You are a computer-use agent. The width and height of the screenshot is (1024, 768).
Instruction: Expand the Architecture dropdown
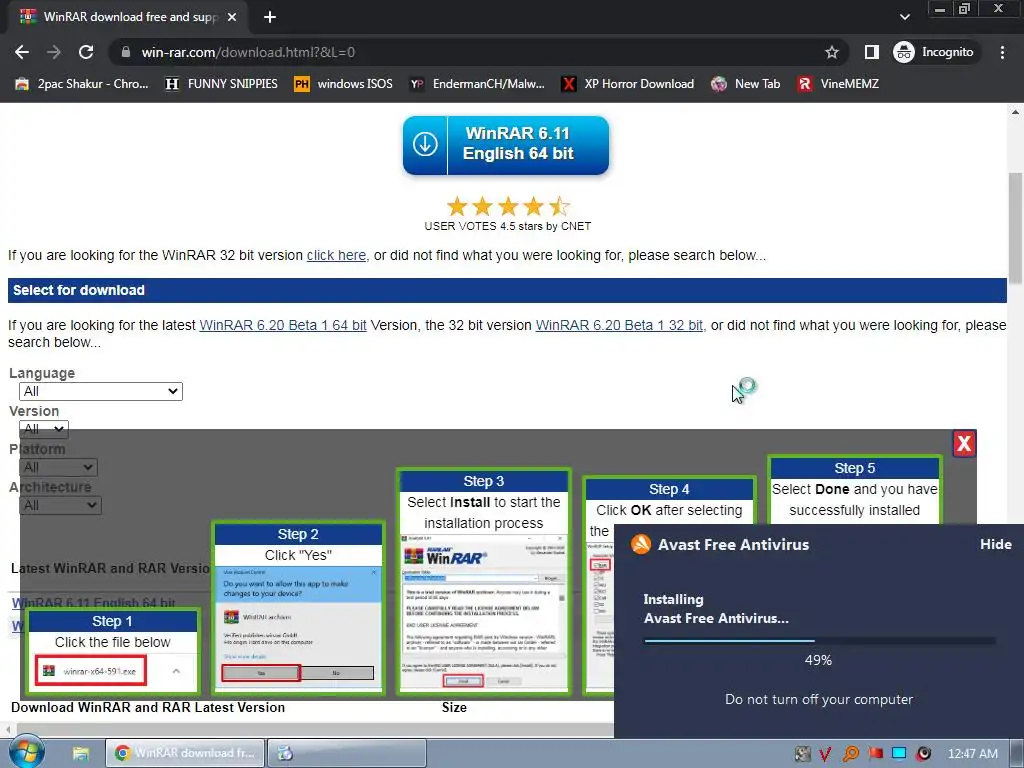click(x=61, y=505)
